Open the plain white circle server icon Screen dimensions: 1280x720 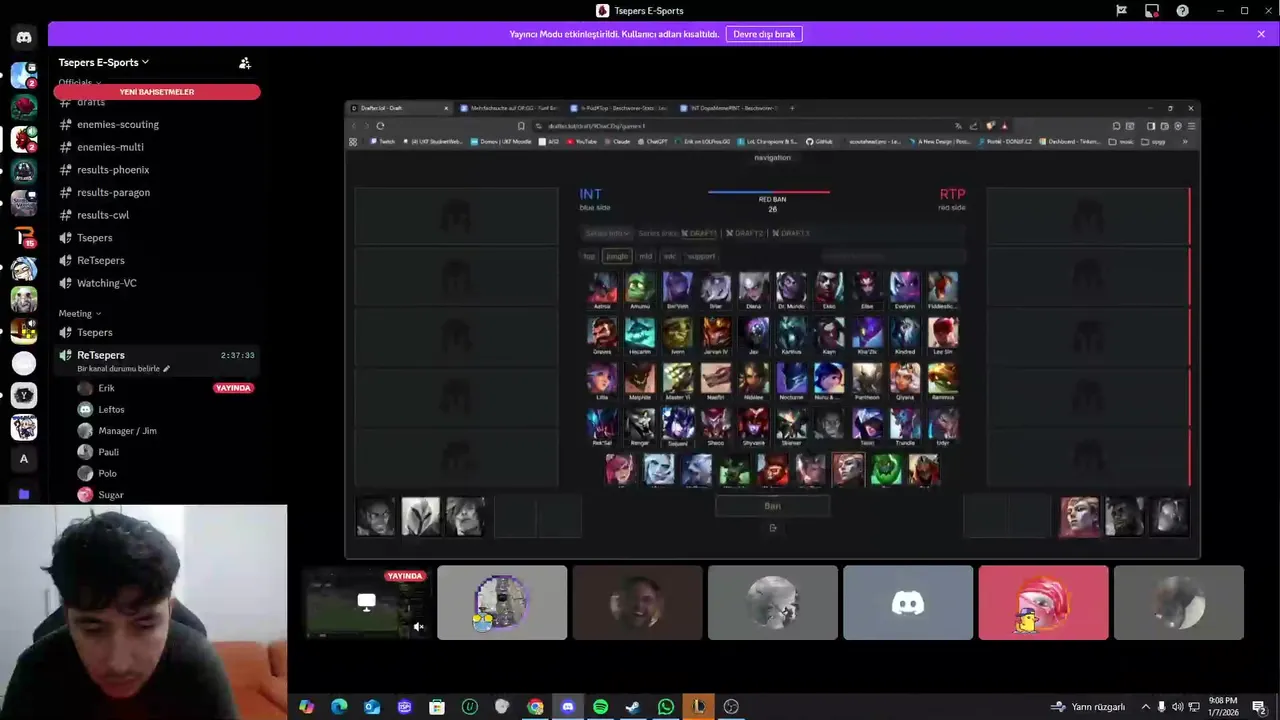point(24,363)
